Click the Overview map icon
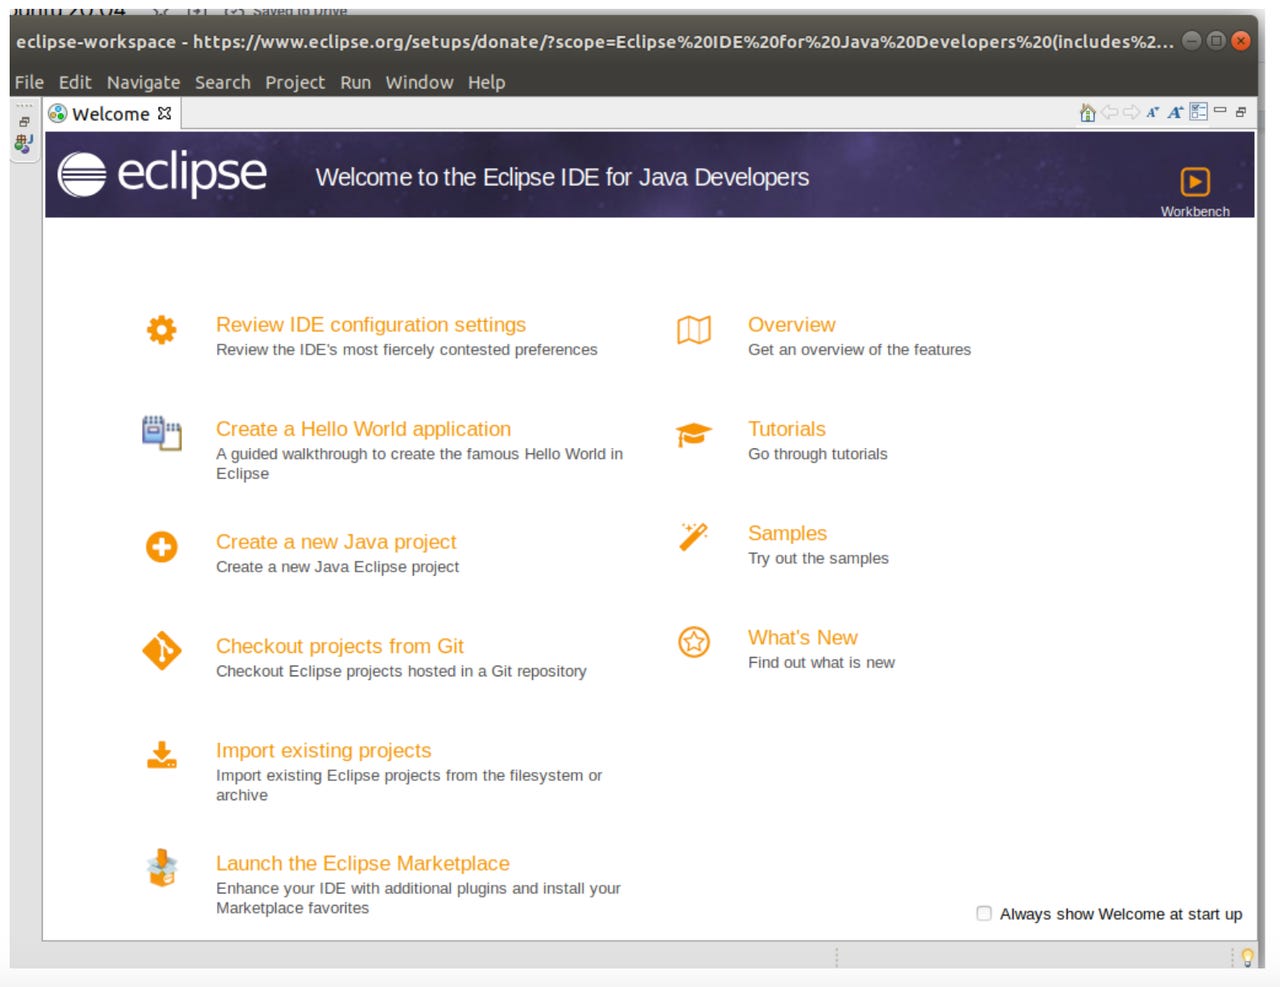 coord(694,330)
